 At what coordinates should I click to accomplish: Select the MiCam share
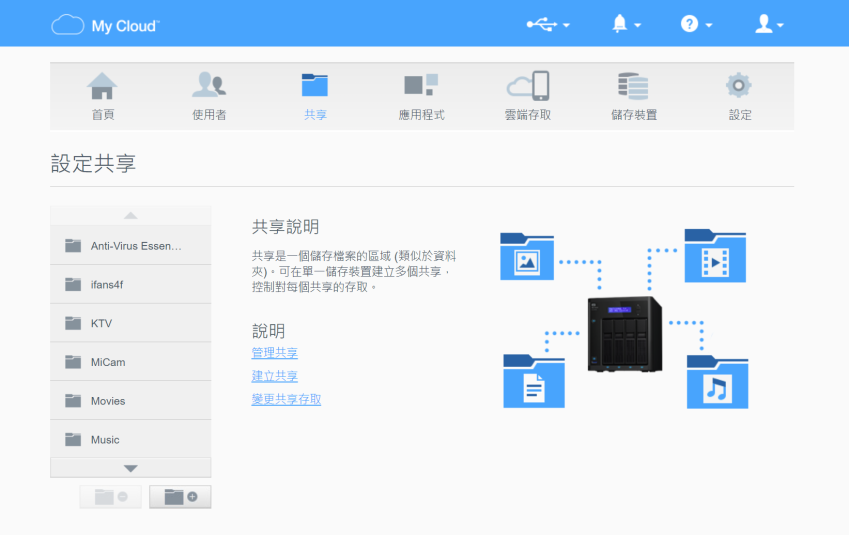[130, 362]
